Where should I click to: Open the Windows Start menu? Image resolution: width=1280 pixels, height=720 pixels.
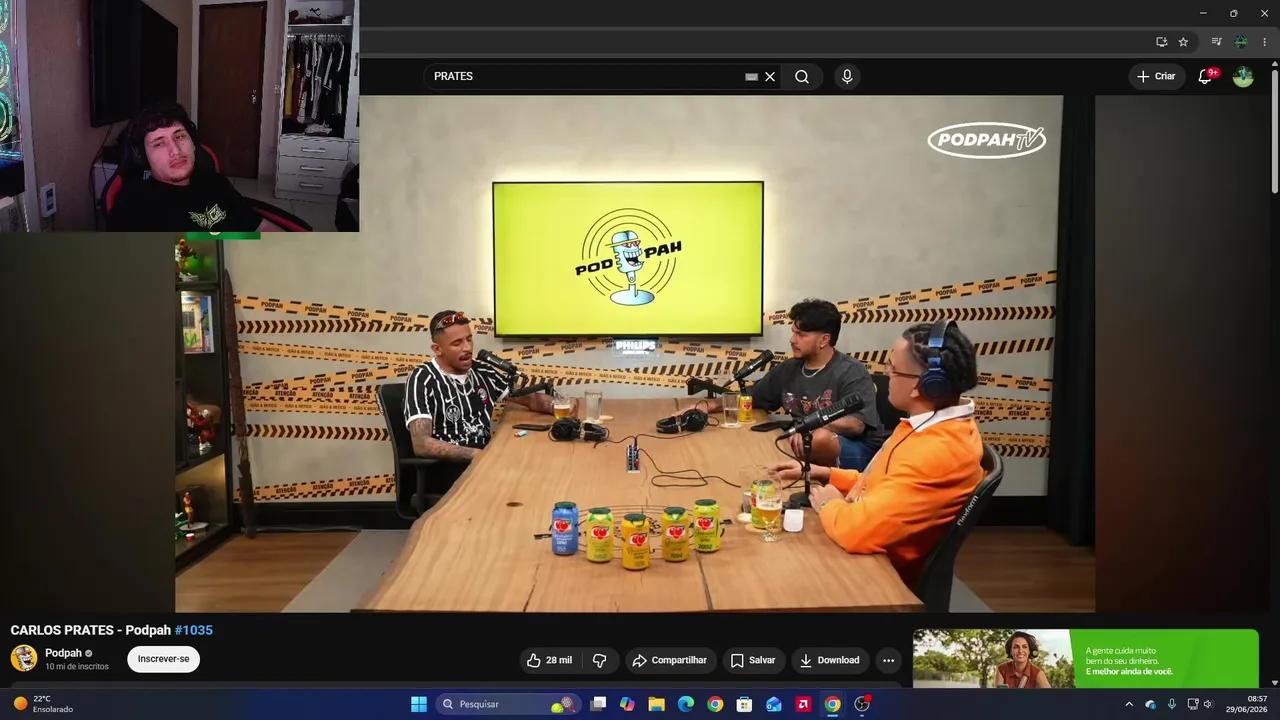pyautogui.click(x=419, y=704)
